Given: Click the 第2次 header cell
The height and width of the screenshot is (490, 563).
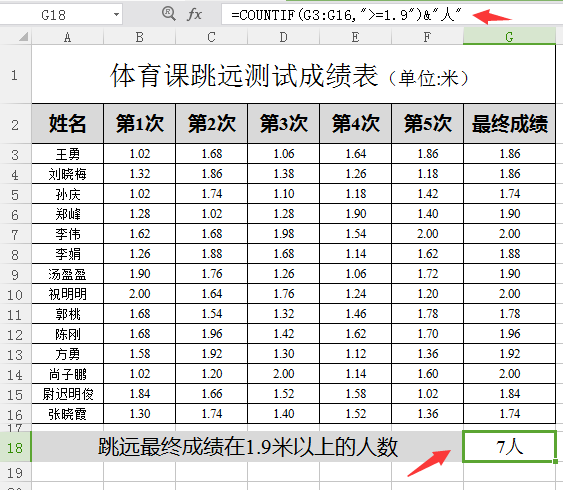Looking at the screenshot, I should point(211,124).
